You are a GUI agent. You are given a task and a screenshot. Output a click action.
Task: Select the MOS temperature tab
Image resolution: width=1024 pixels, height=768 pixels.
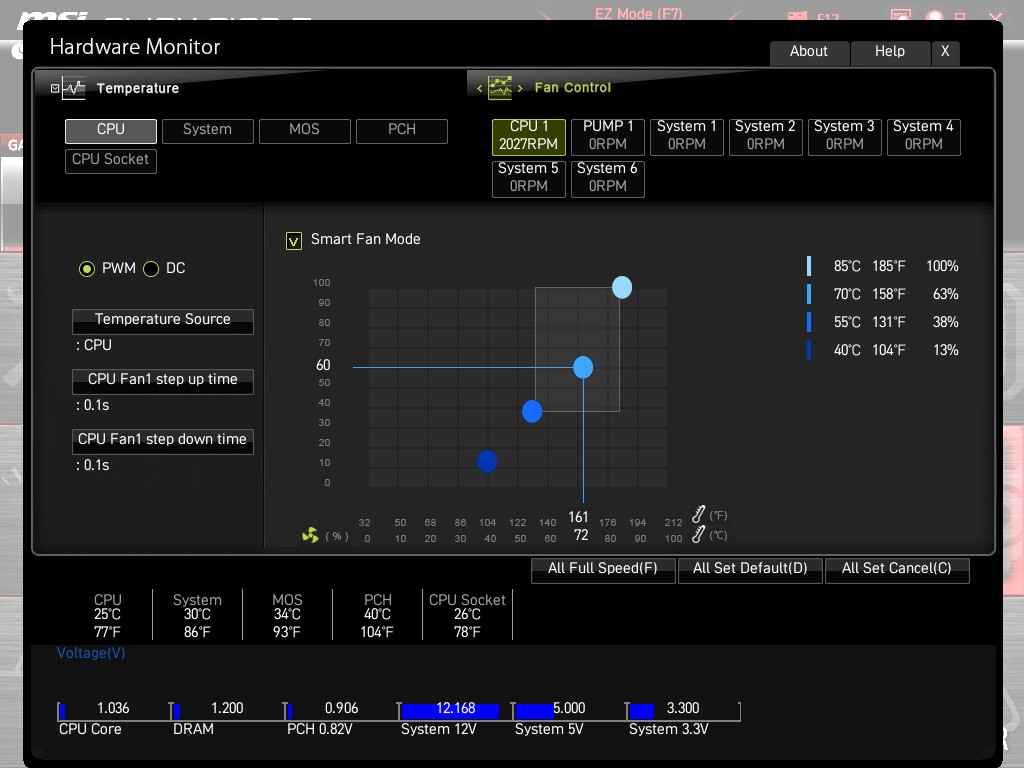click(305, 131)
